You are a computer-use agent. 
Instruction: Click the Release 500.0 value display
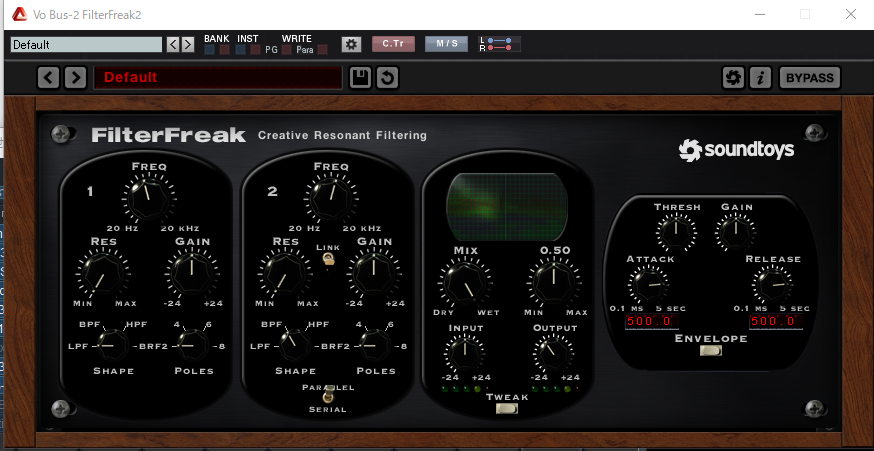[776, 321]
